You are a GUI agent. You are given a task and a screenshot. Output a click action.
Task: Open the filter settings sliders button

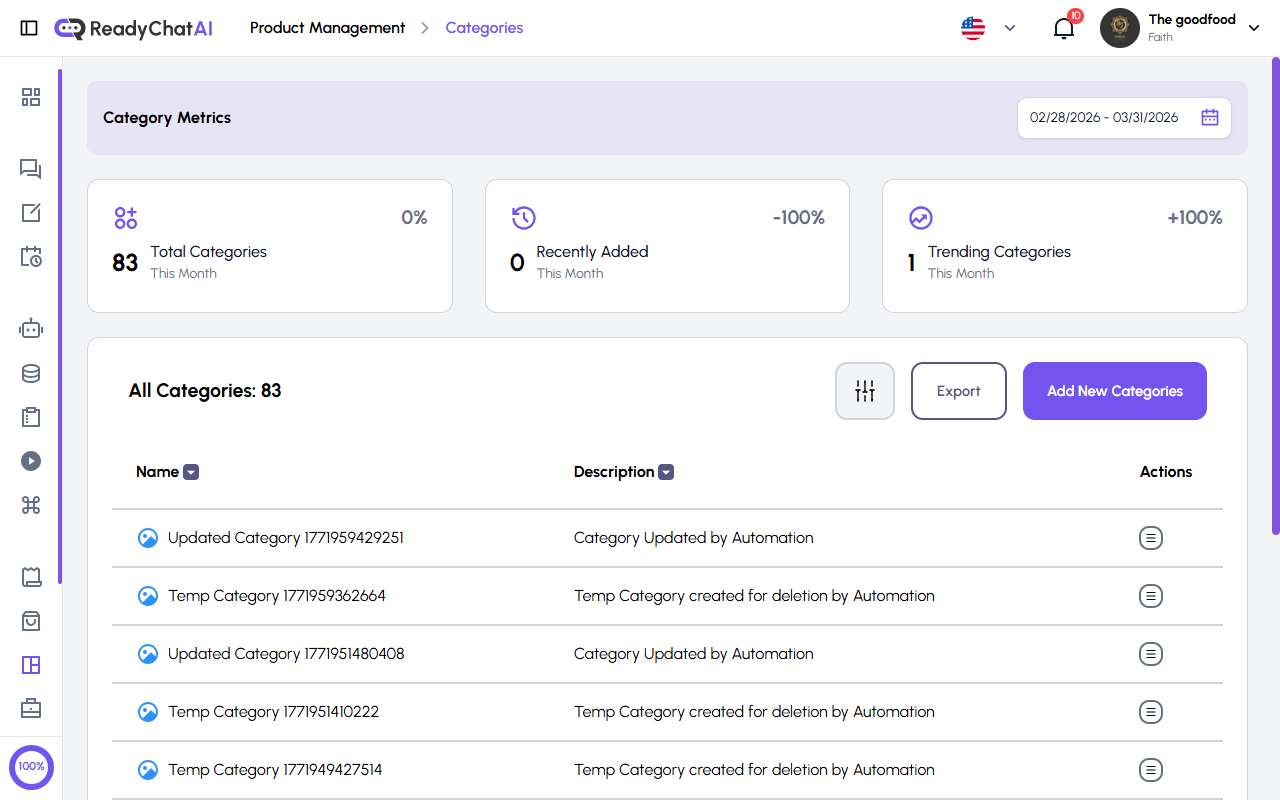865,391
